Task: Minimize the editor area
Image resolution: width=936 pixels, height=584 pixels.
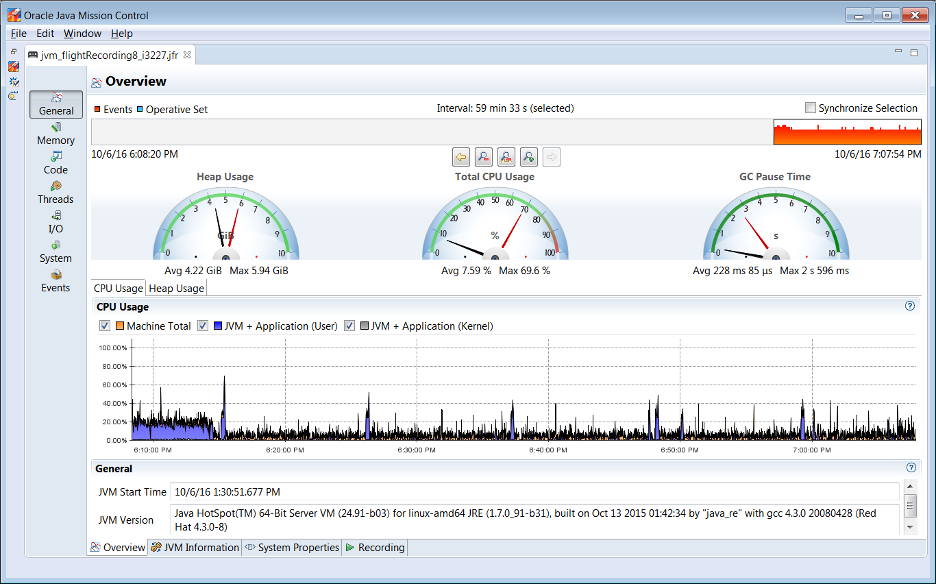Action: click(x=898, y=52)
